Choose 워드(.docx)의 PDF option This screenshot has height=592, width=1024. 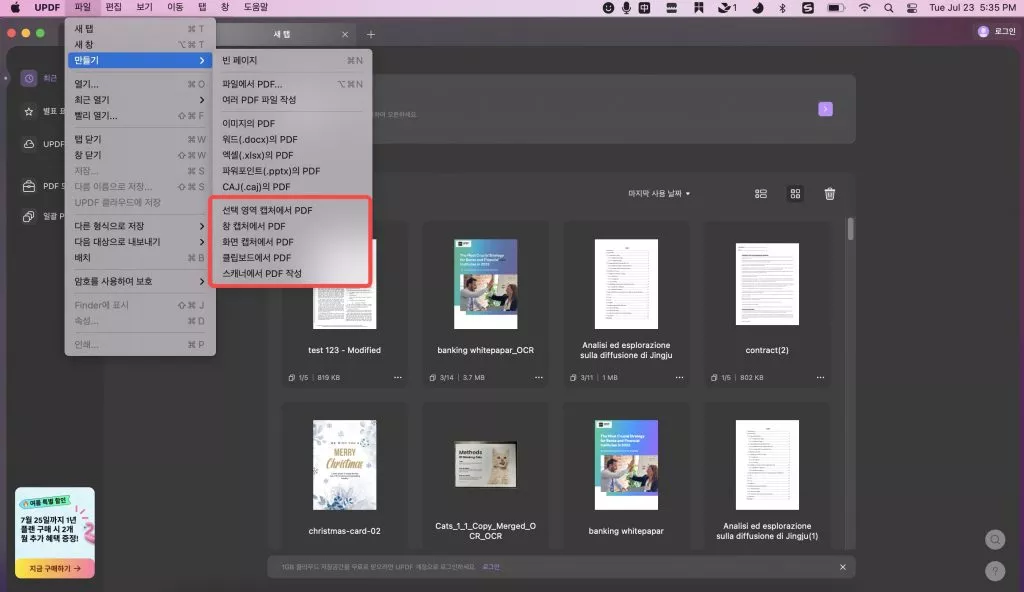[292, 139]
